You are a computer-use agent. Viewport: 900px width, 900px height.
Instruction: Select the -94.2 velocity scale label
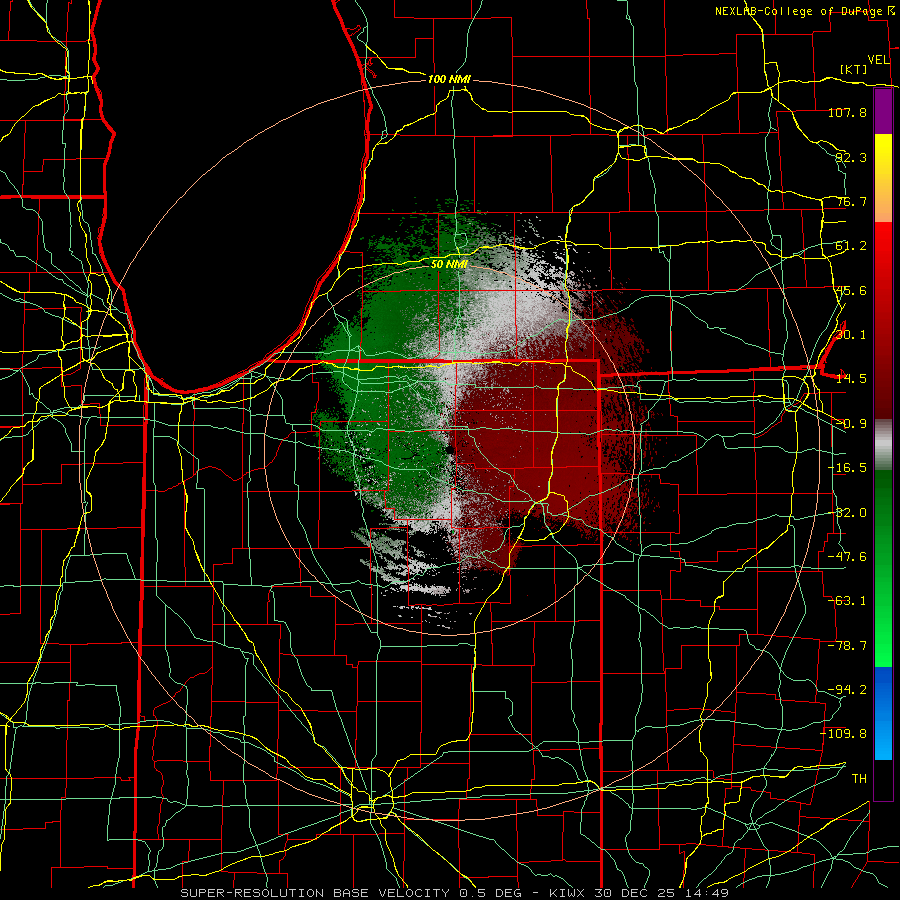click(x=847, y=690)
